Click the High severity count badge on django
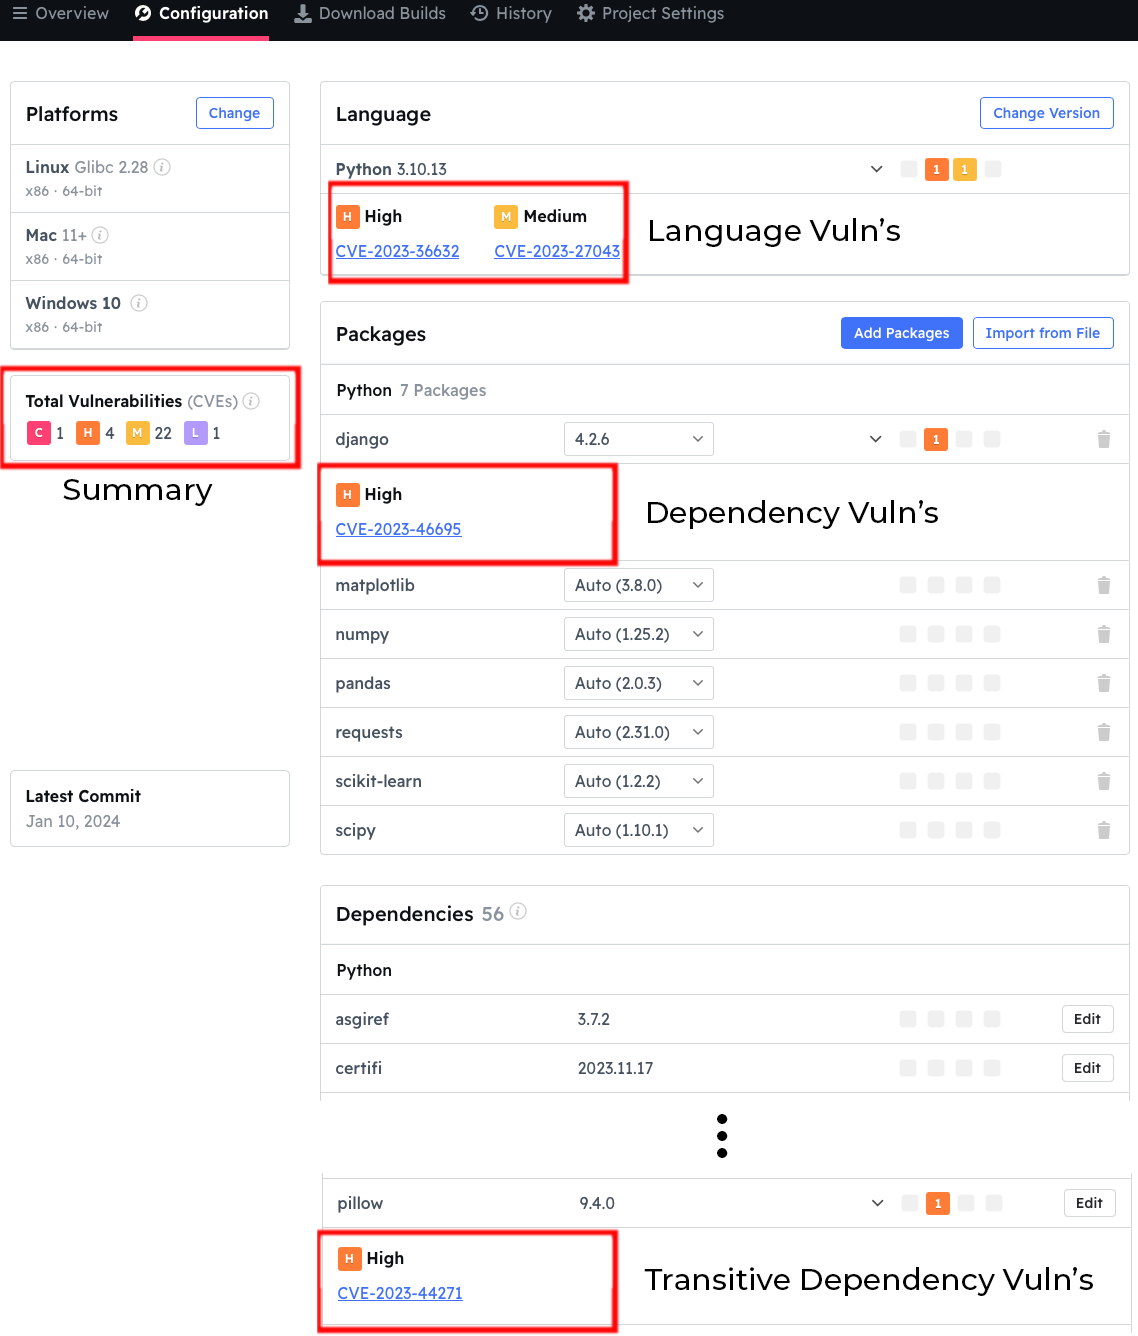Image resolution: width=1138 pixels, height=1336 pixels. (936, 439)
